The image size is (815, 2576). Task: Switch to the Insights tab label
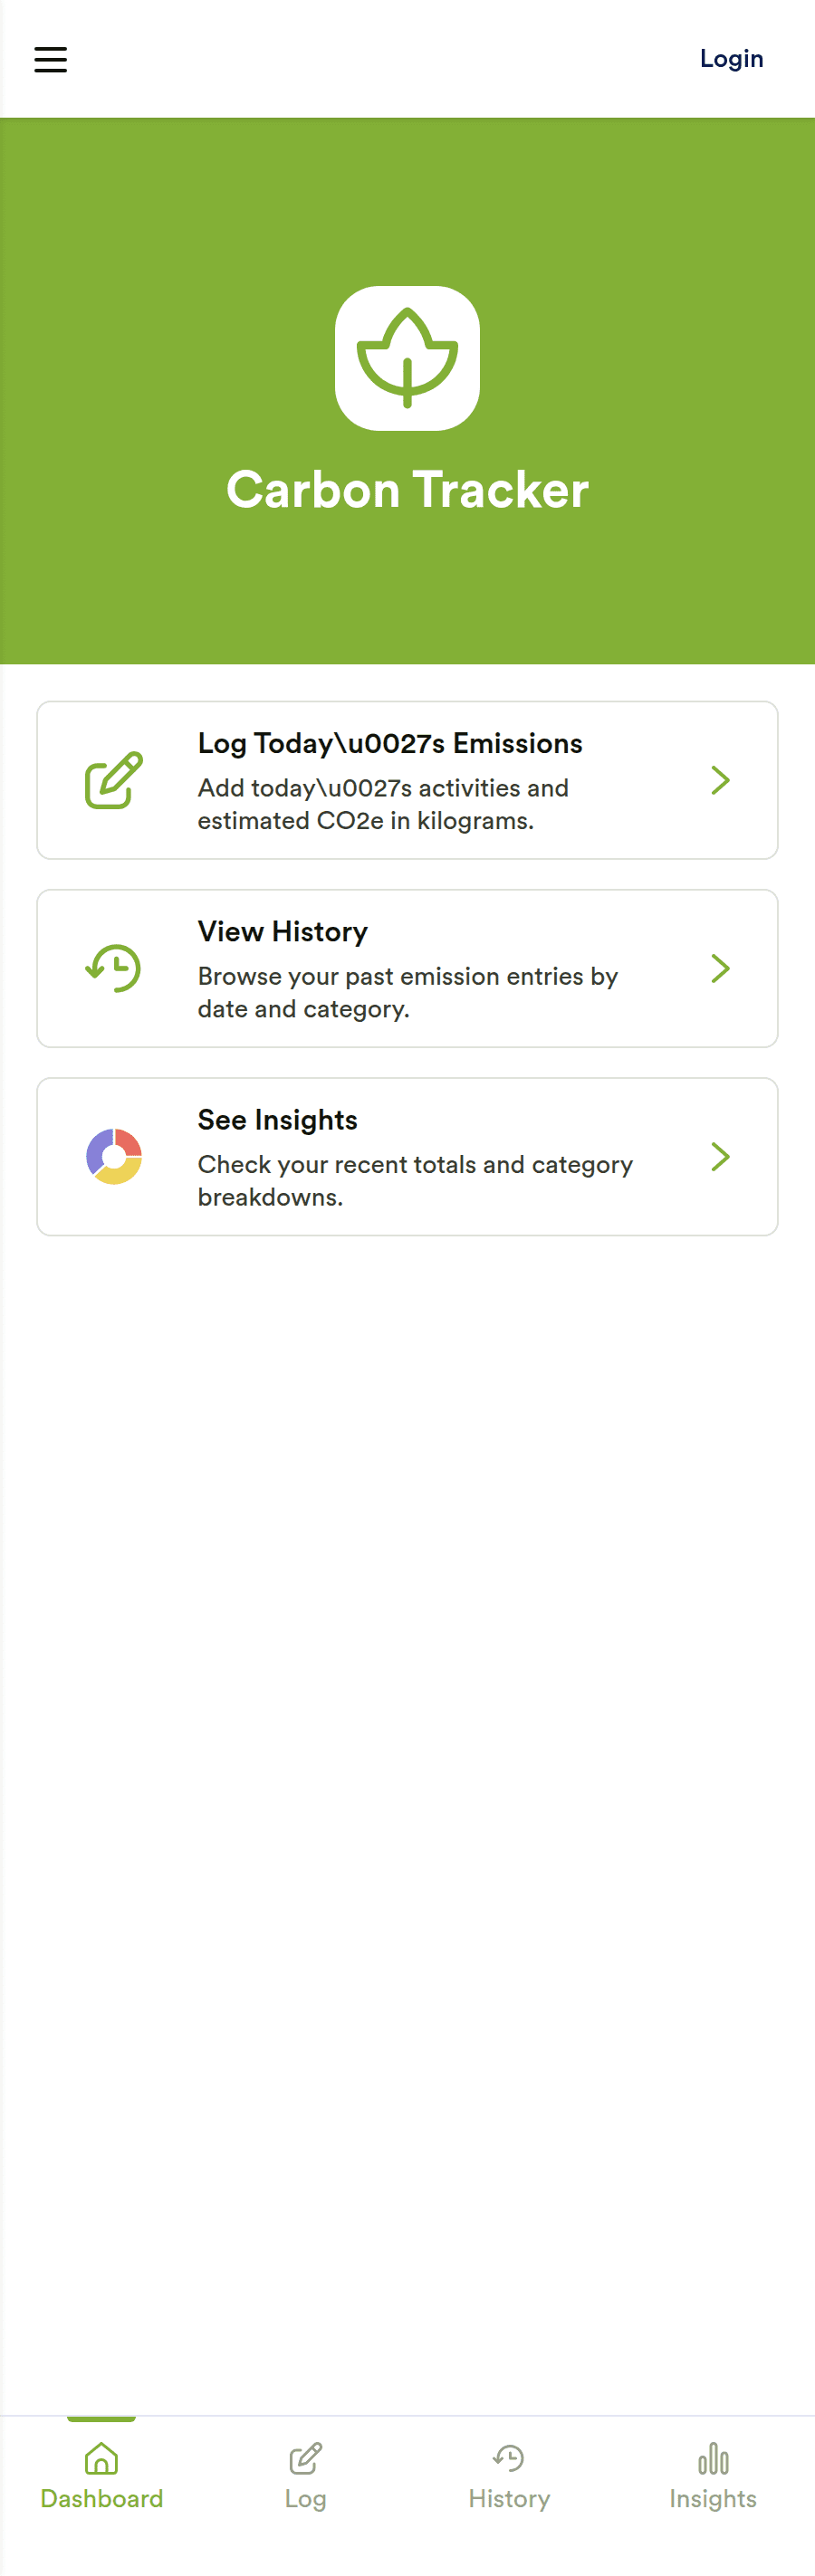pyautogui.click(x=713, y=2499)
